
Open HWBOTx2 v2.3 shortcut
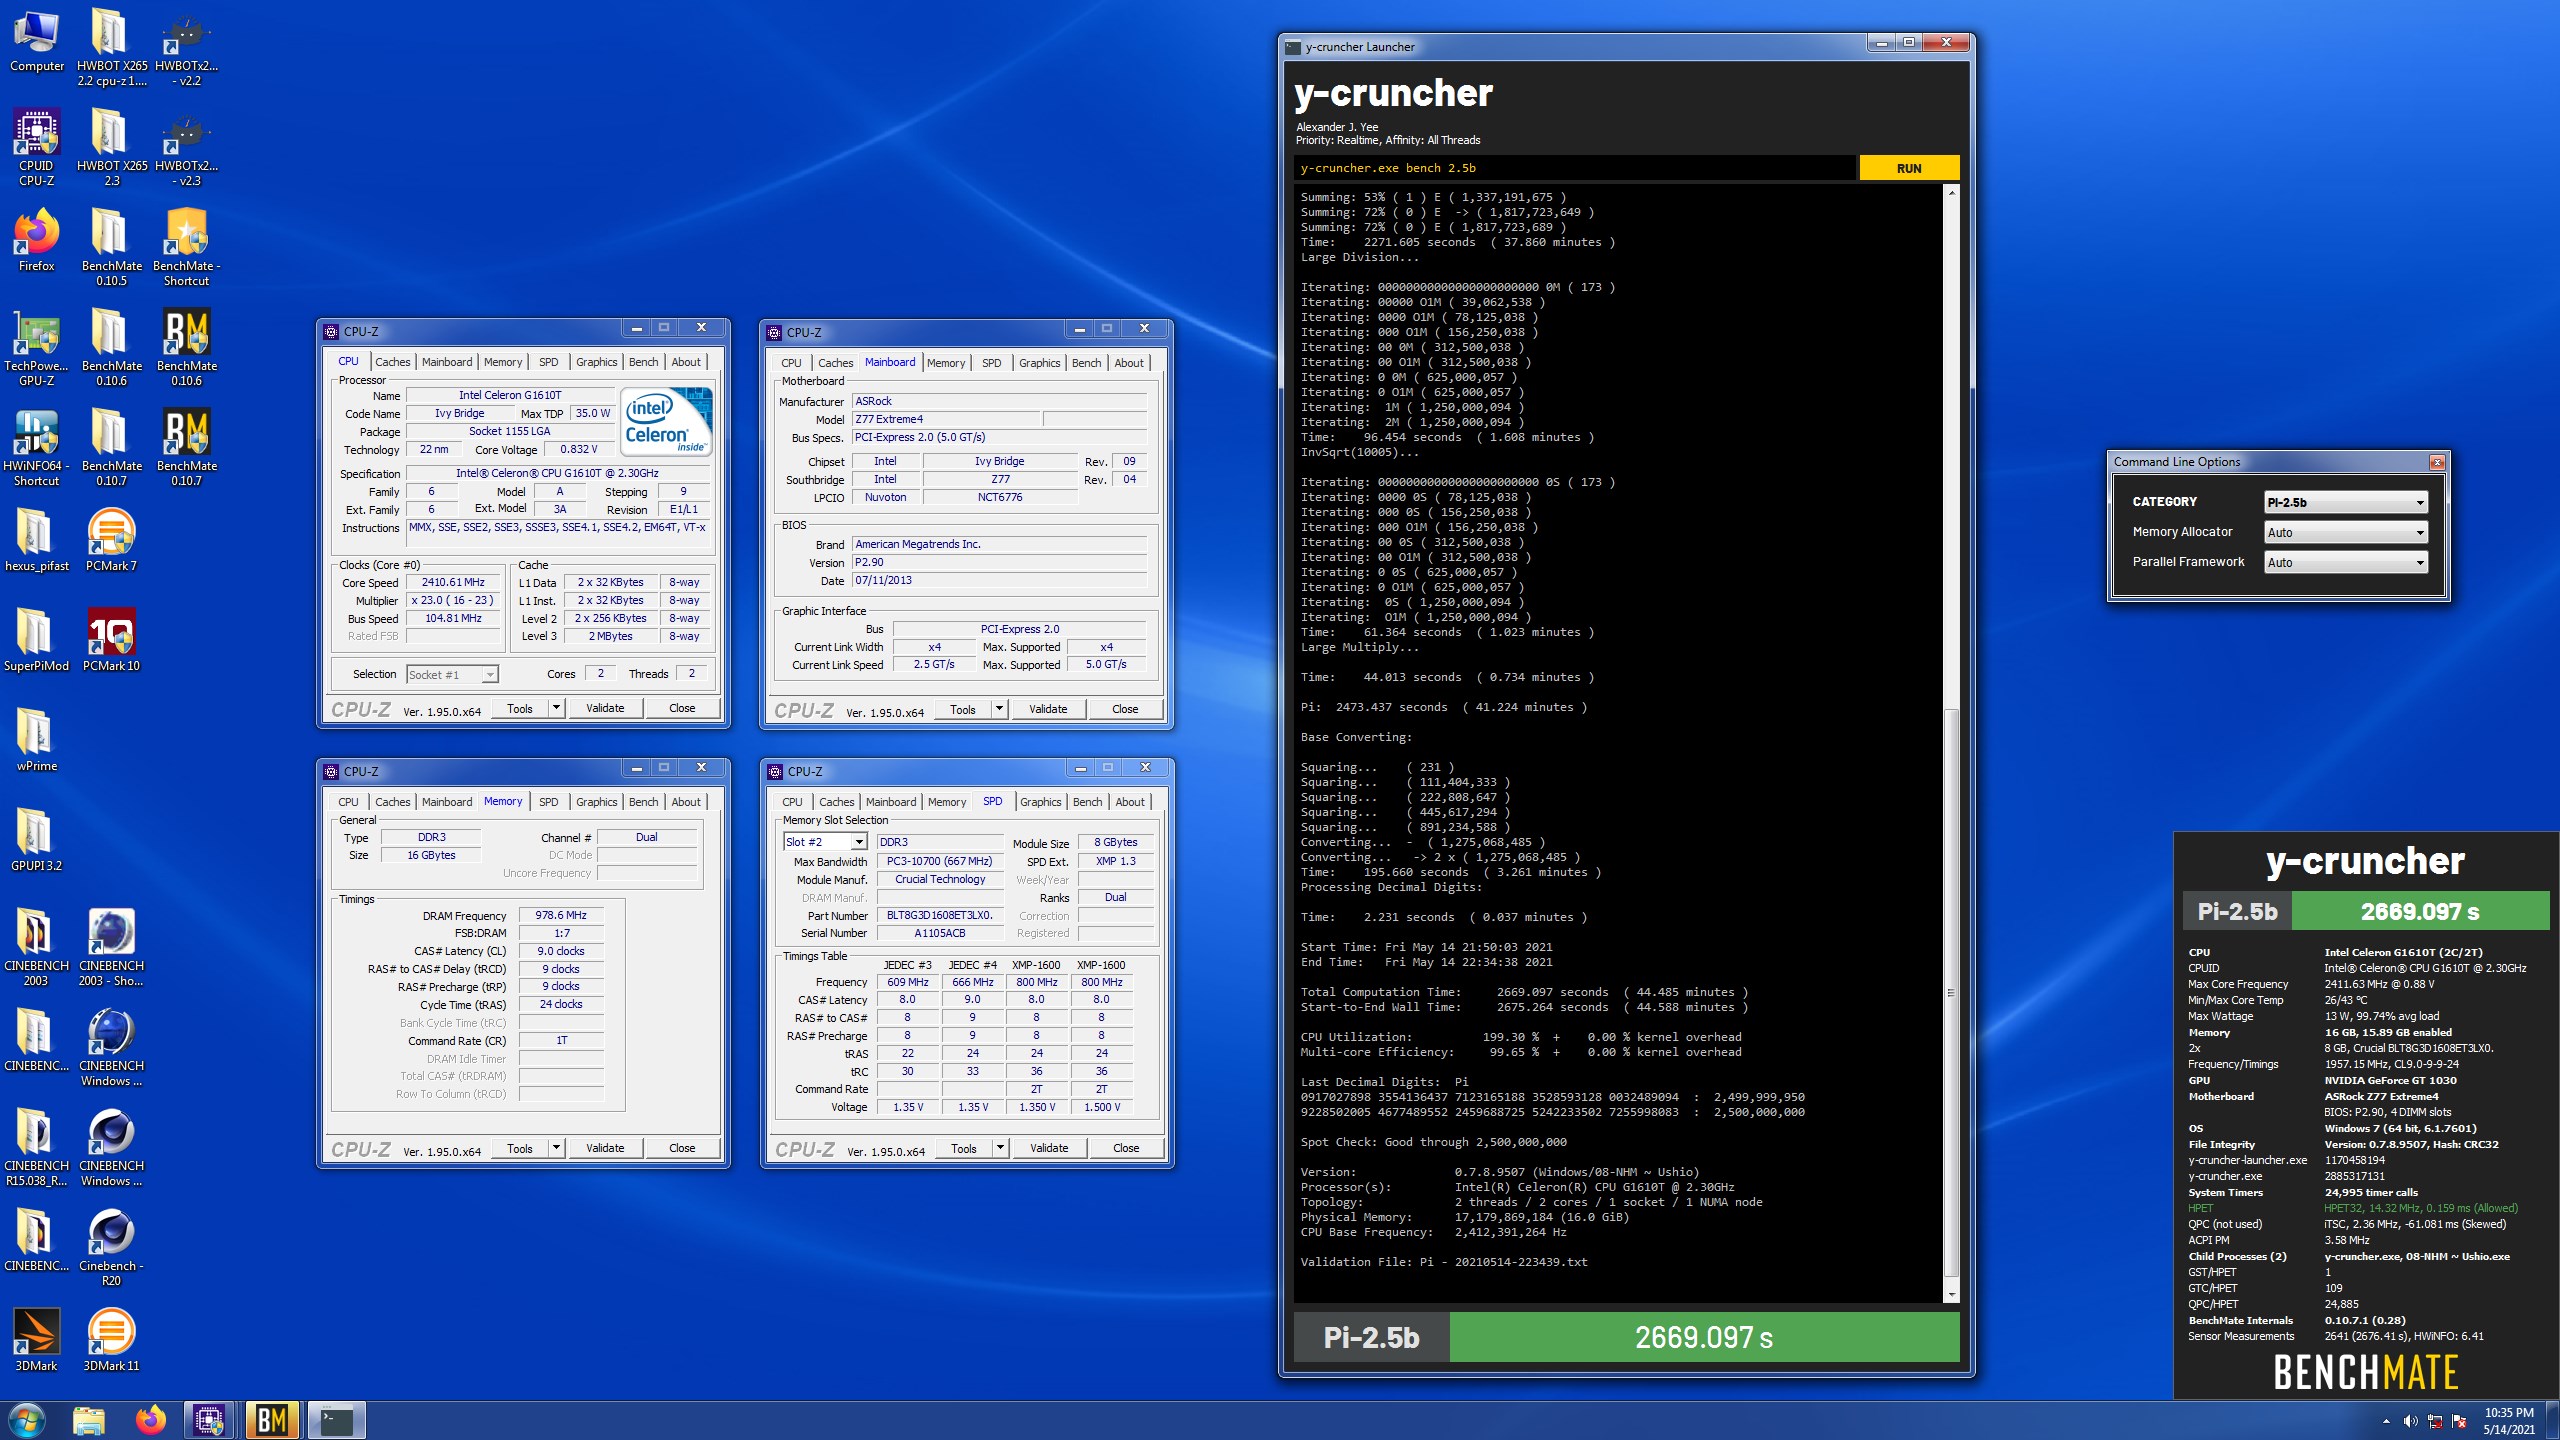(187, 147)
